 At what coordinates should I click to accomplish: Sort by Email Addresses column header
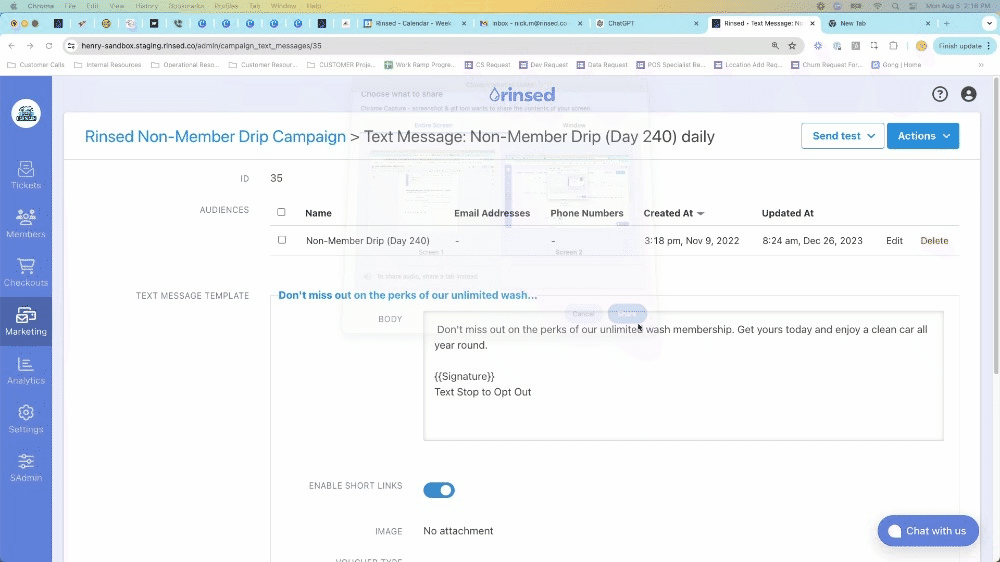click(492, 213)
